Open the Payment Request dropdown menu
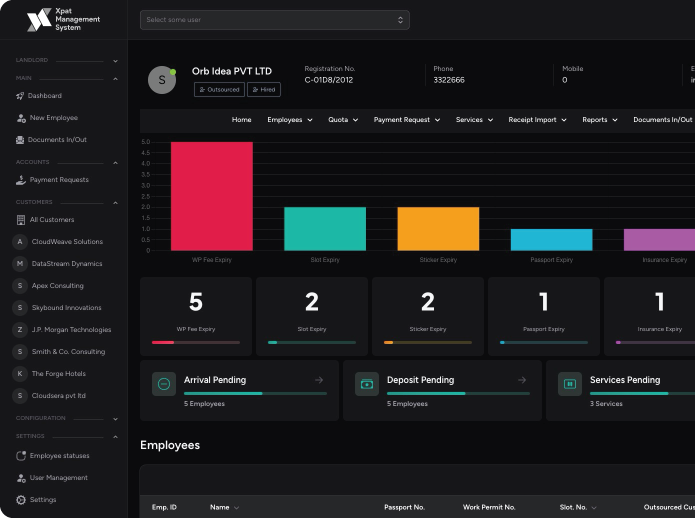 407,120
